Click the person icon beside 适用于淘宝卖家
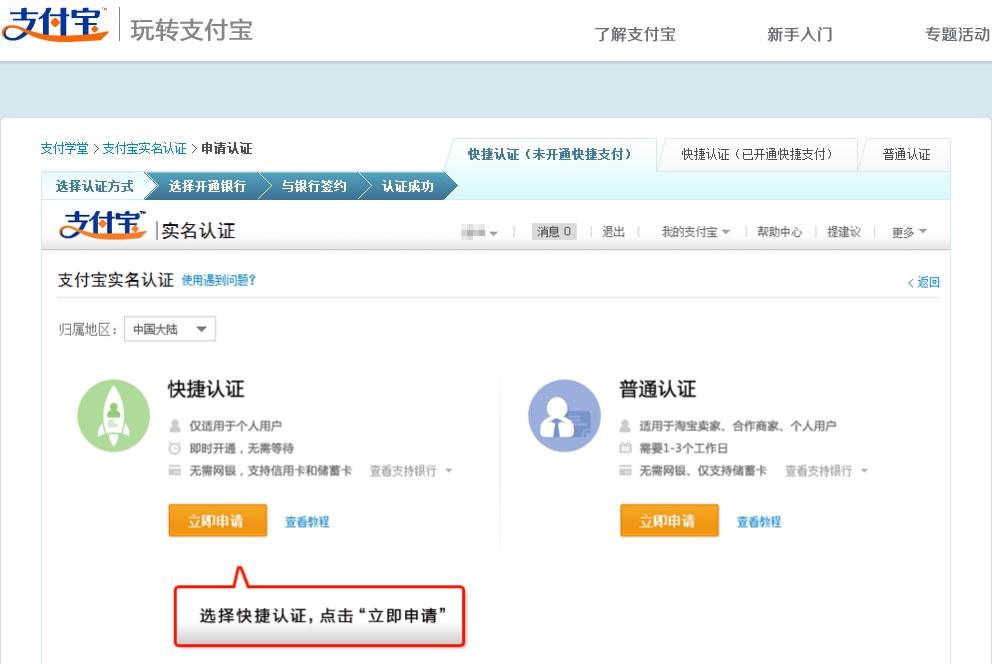992x664 pixels. [x=625, y=426]
